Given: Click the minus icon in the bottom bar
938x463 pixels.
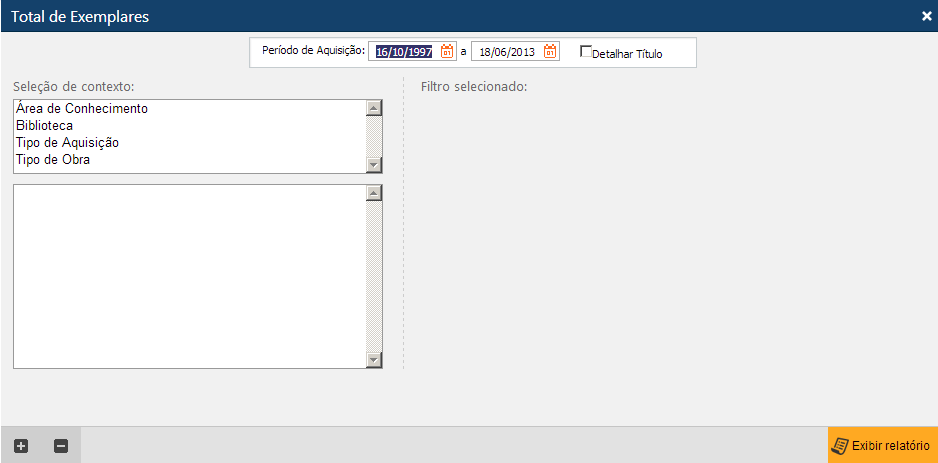Looking at the screenshot, I should coord(60,446).
